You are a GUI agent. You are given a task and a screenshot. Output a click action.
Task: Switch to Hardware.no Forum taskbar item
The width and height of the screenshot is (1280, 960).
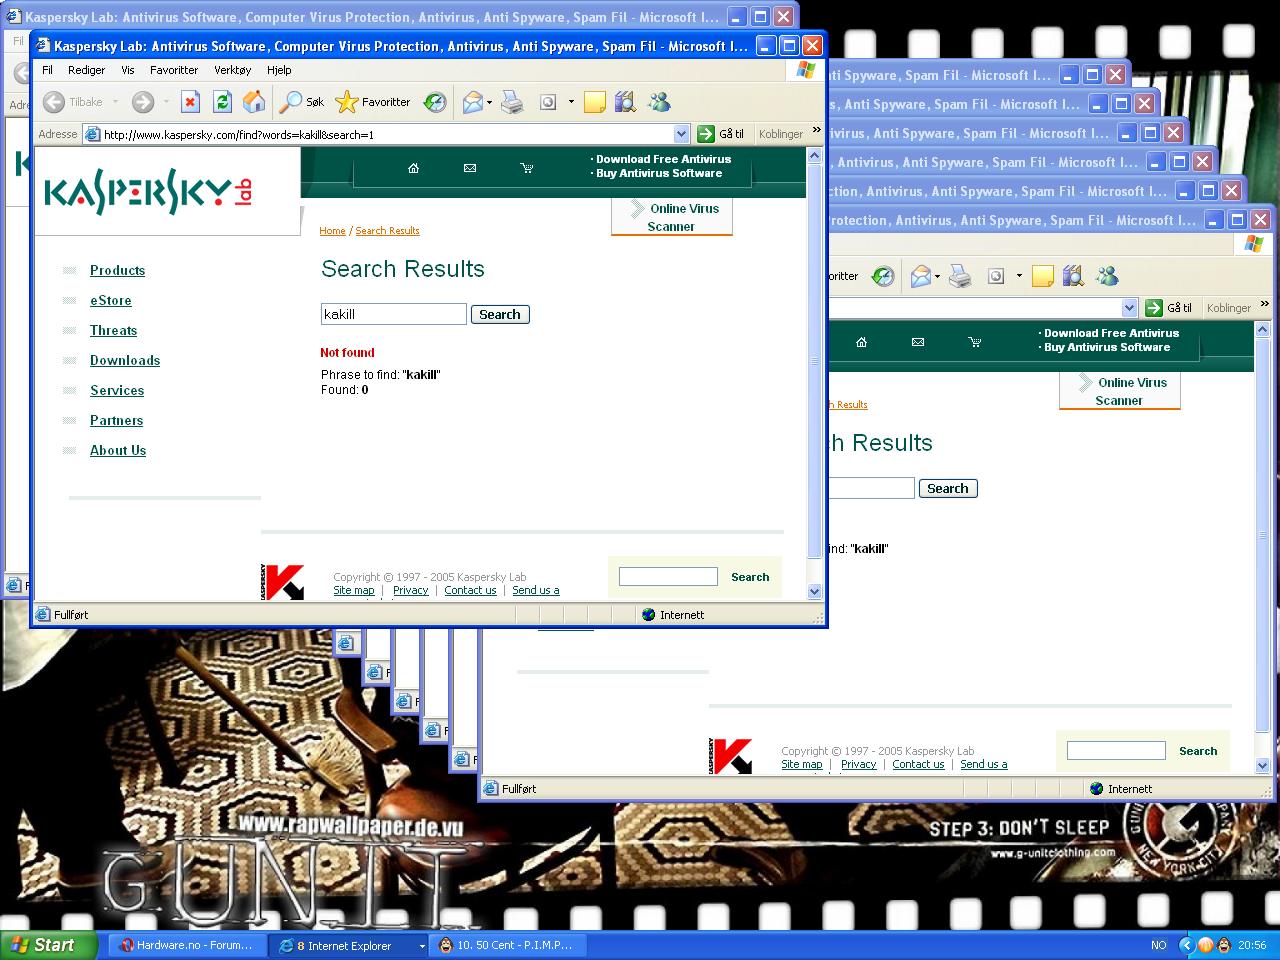(186, 945)
